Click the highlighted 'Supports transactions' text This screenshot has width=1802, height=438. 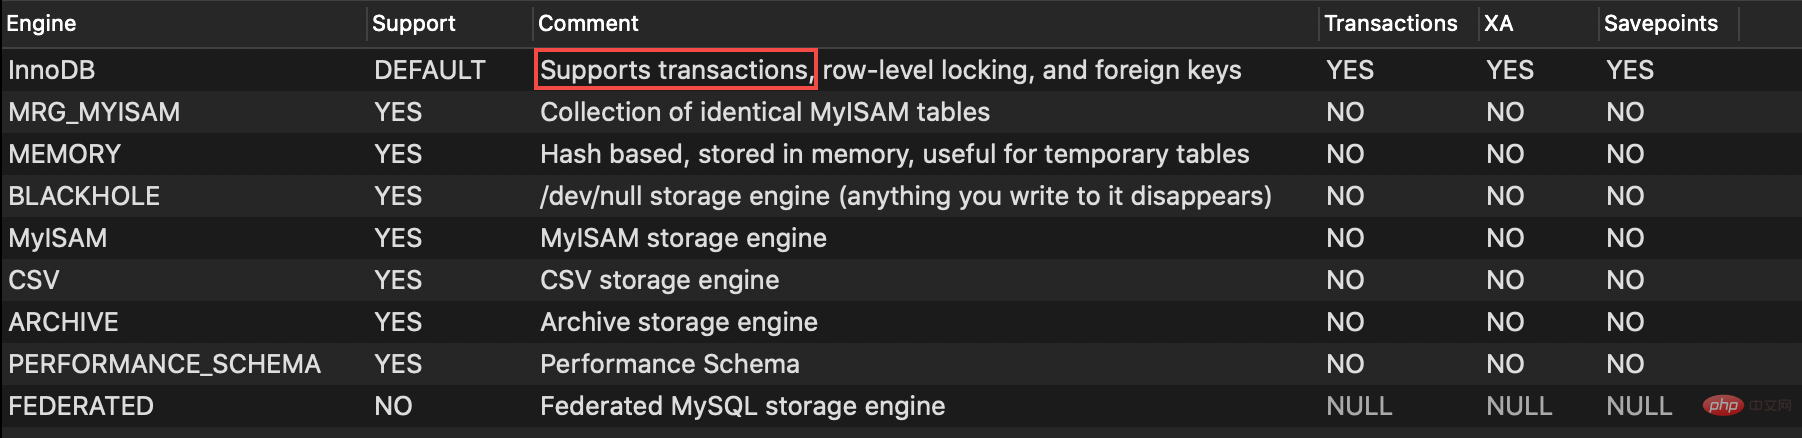pos(675,70)
